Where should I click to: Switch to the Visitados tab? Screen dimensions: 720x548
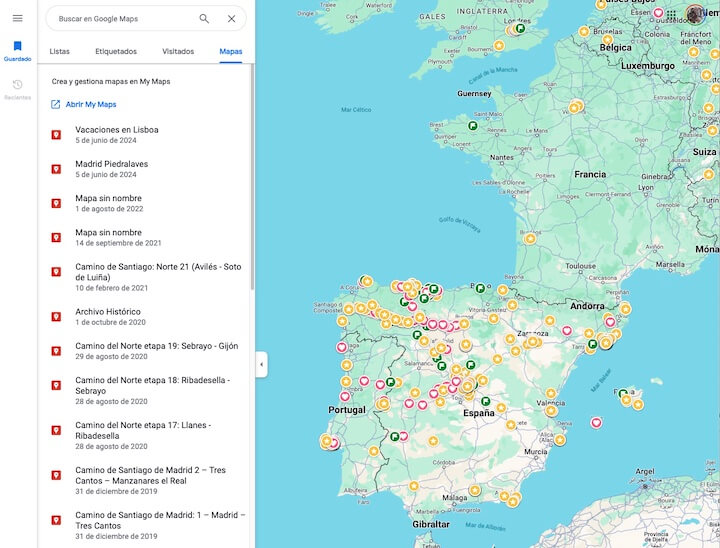pyautogui.click(x=178, y=51)
